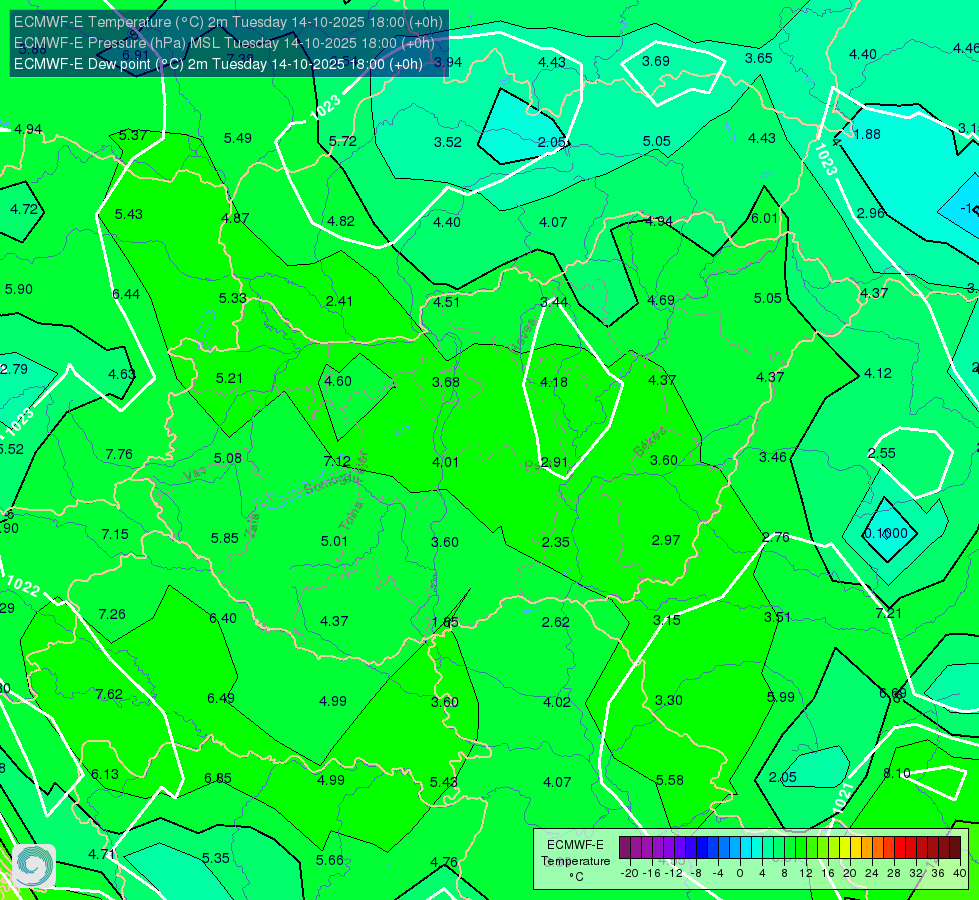979x900 pixels.
Task: Click the map value 3.46
Action: coord(772,457)
